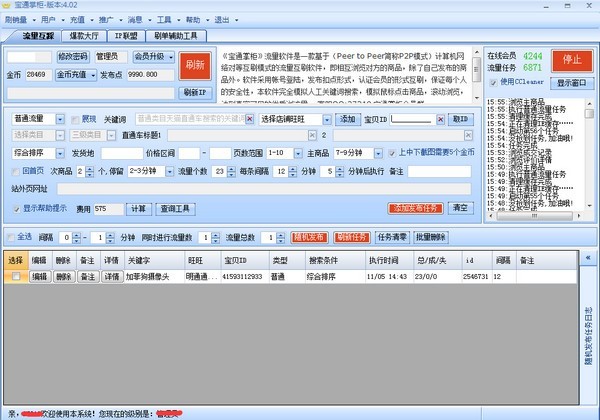The width and height of the screenshot is (600, 420).
Task: Increase the 流量个数 spinner value
Action: [x=231, y=169]
